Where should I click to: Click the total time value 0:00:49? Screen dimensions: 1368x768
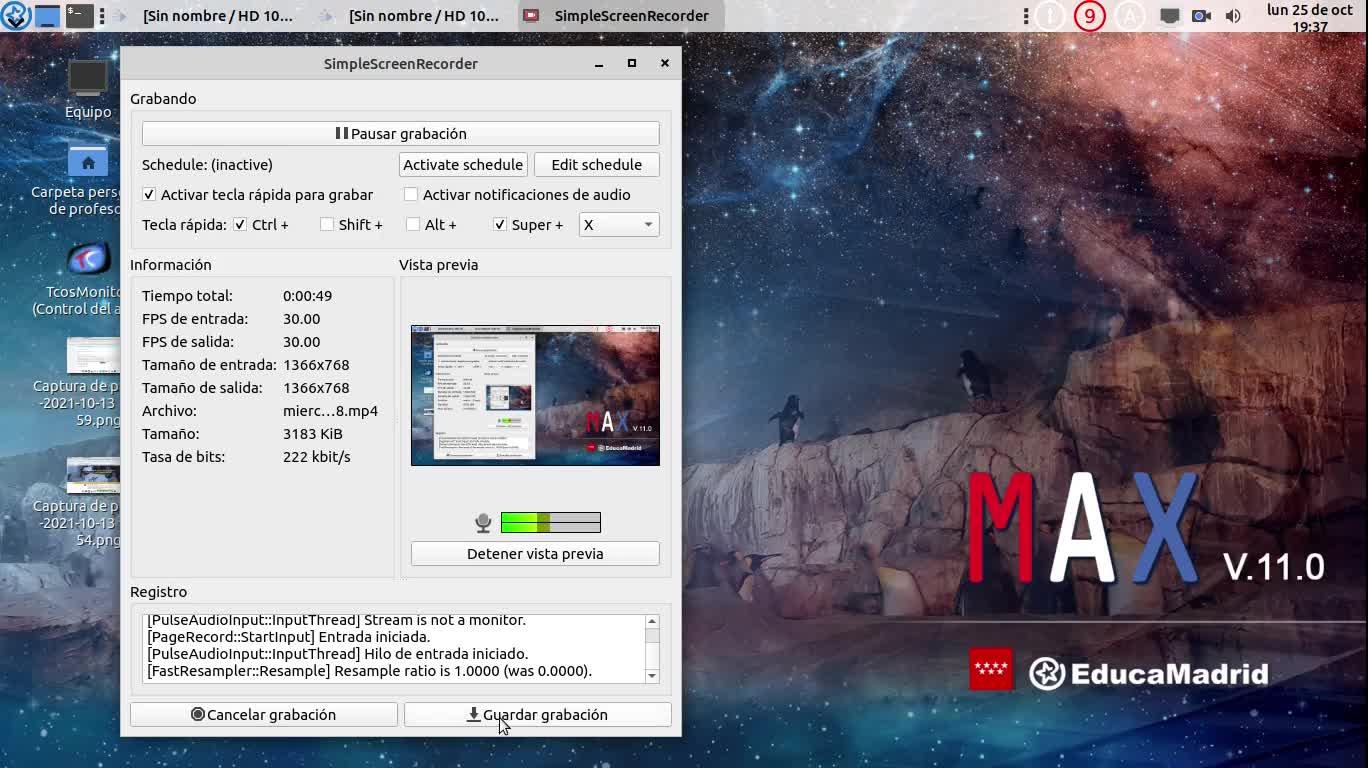pyautogui.click(x=308, y=296)
